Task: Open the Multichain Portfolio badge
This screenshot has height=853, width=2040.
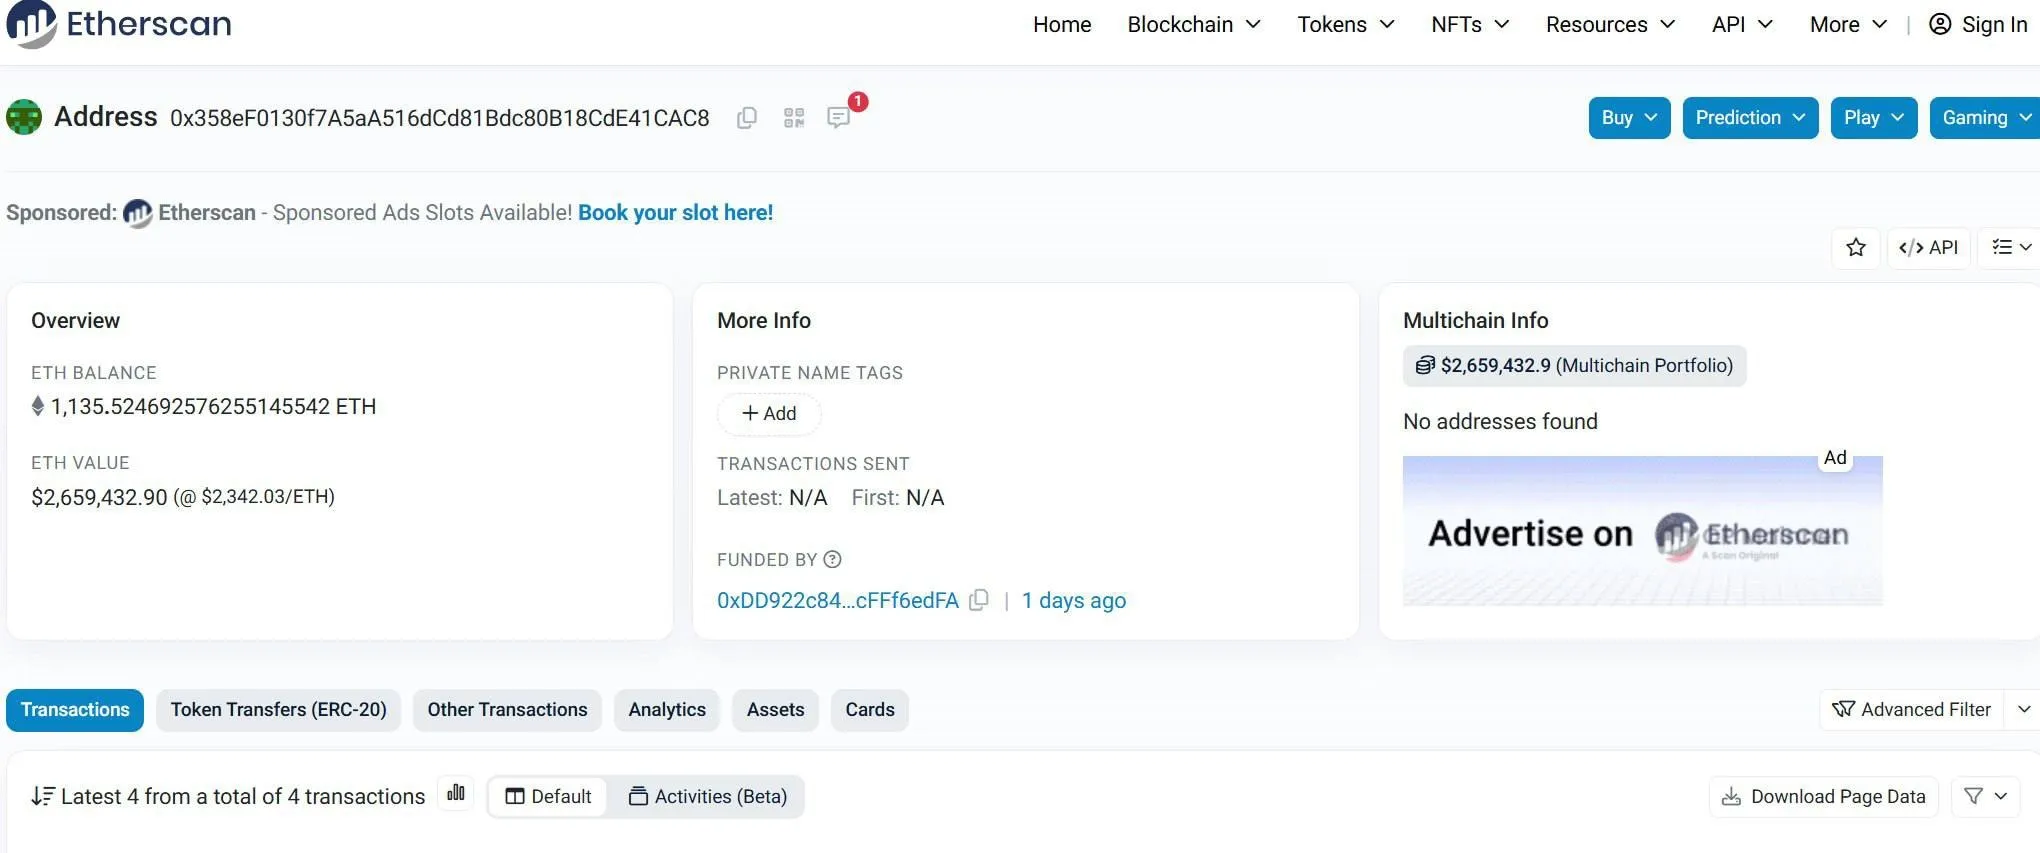Action: (1574, 366)
